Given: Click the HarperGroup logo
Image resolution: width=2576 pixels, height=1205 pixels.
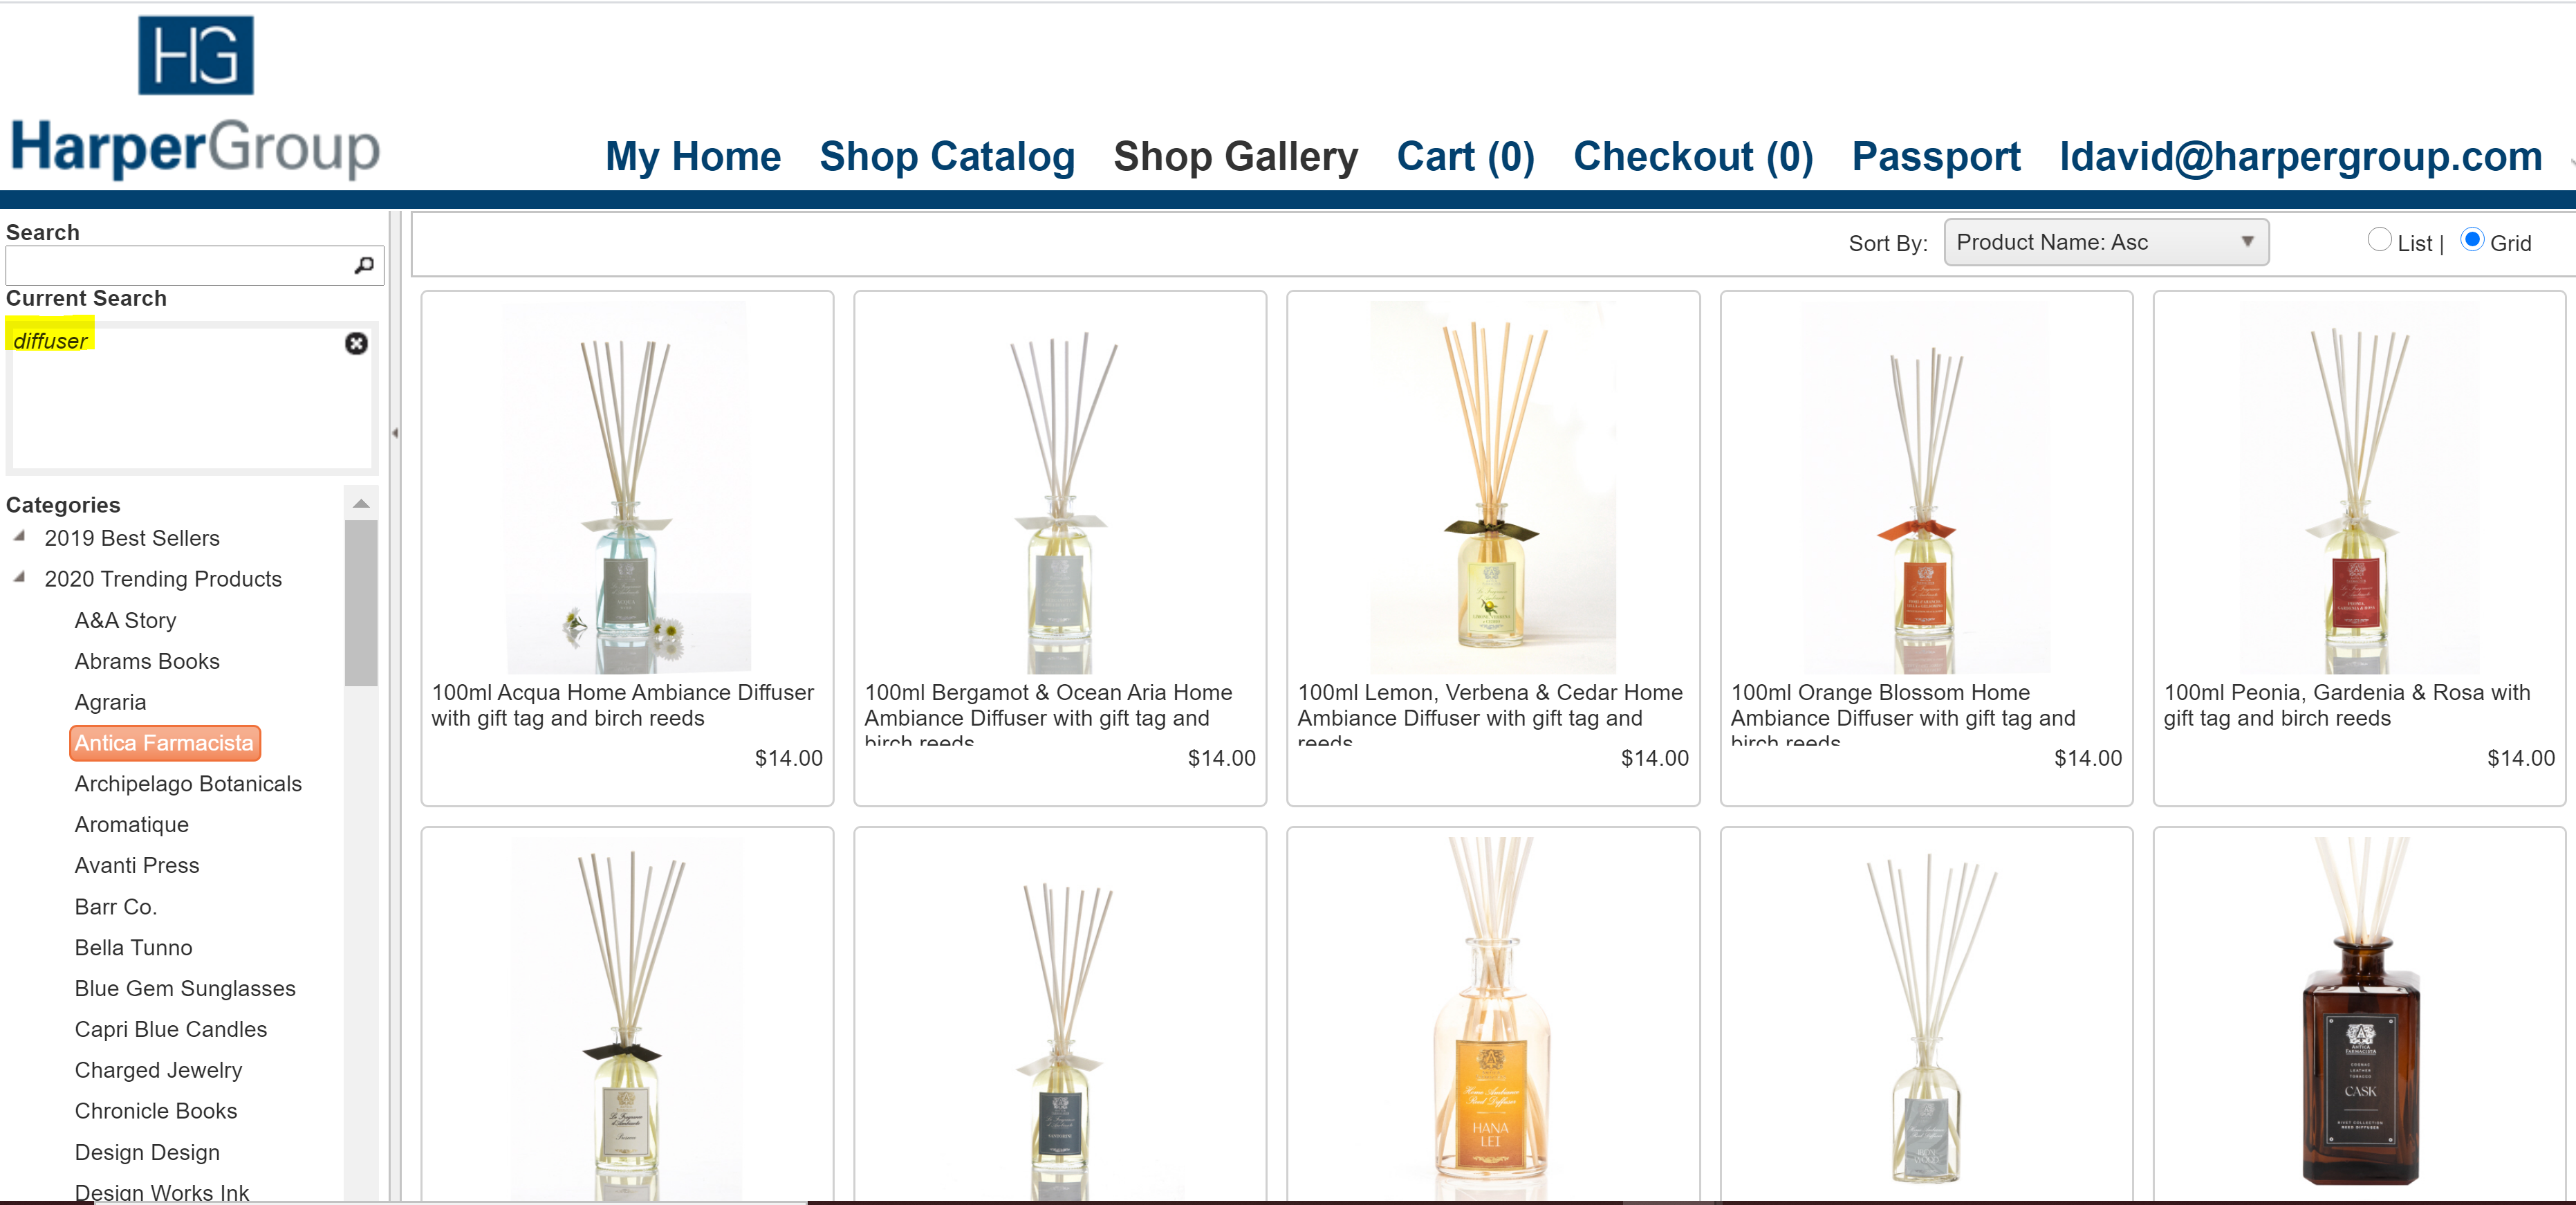Looking at the screenshot, I should click(195, 98).
